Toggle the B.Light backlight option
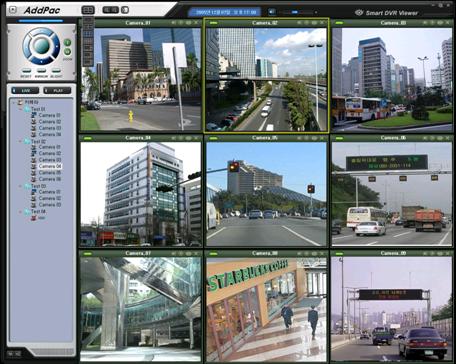 [x=56, y=71]
